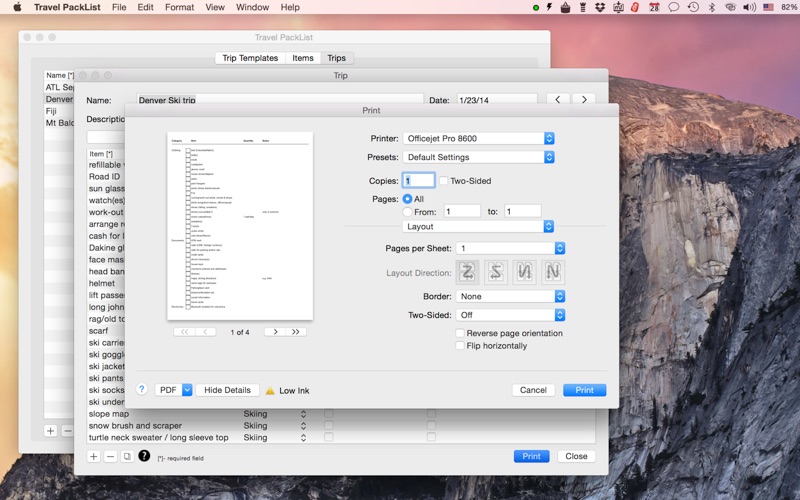This screenshot has width=800, height=500.
Task: Change category stepper for snow brush row
Action: pyautogui.click(x=303, y=426)
